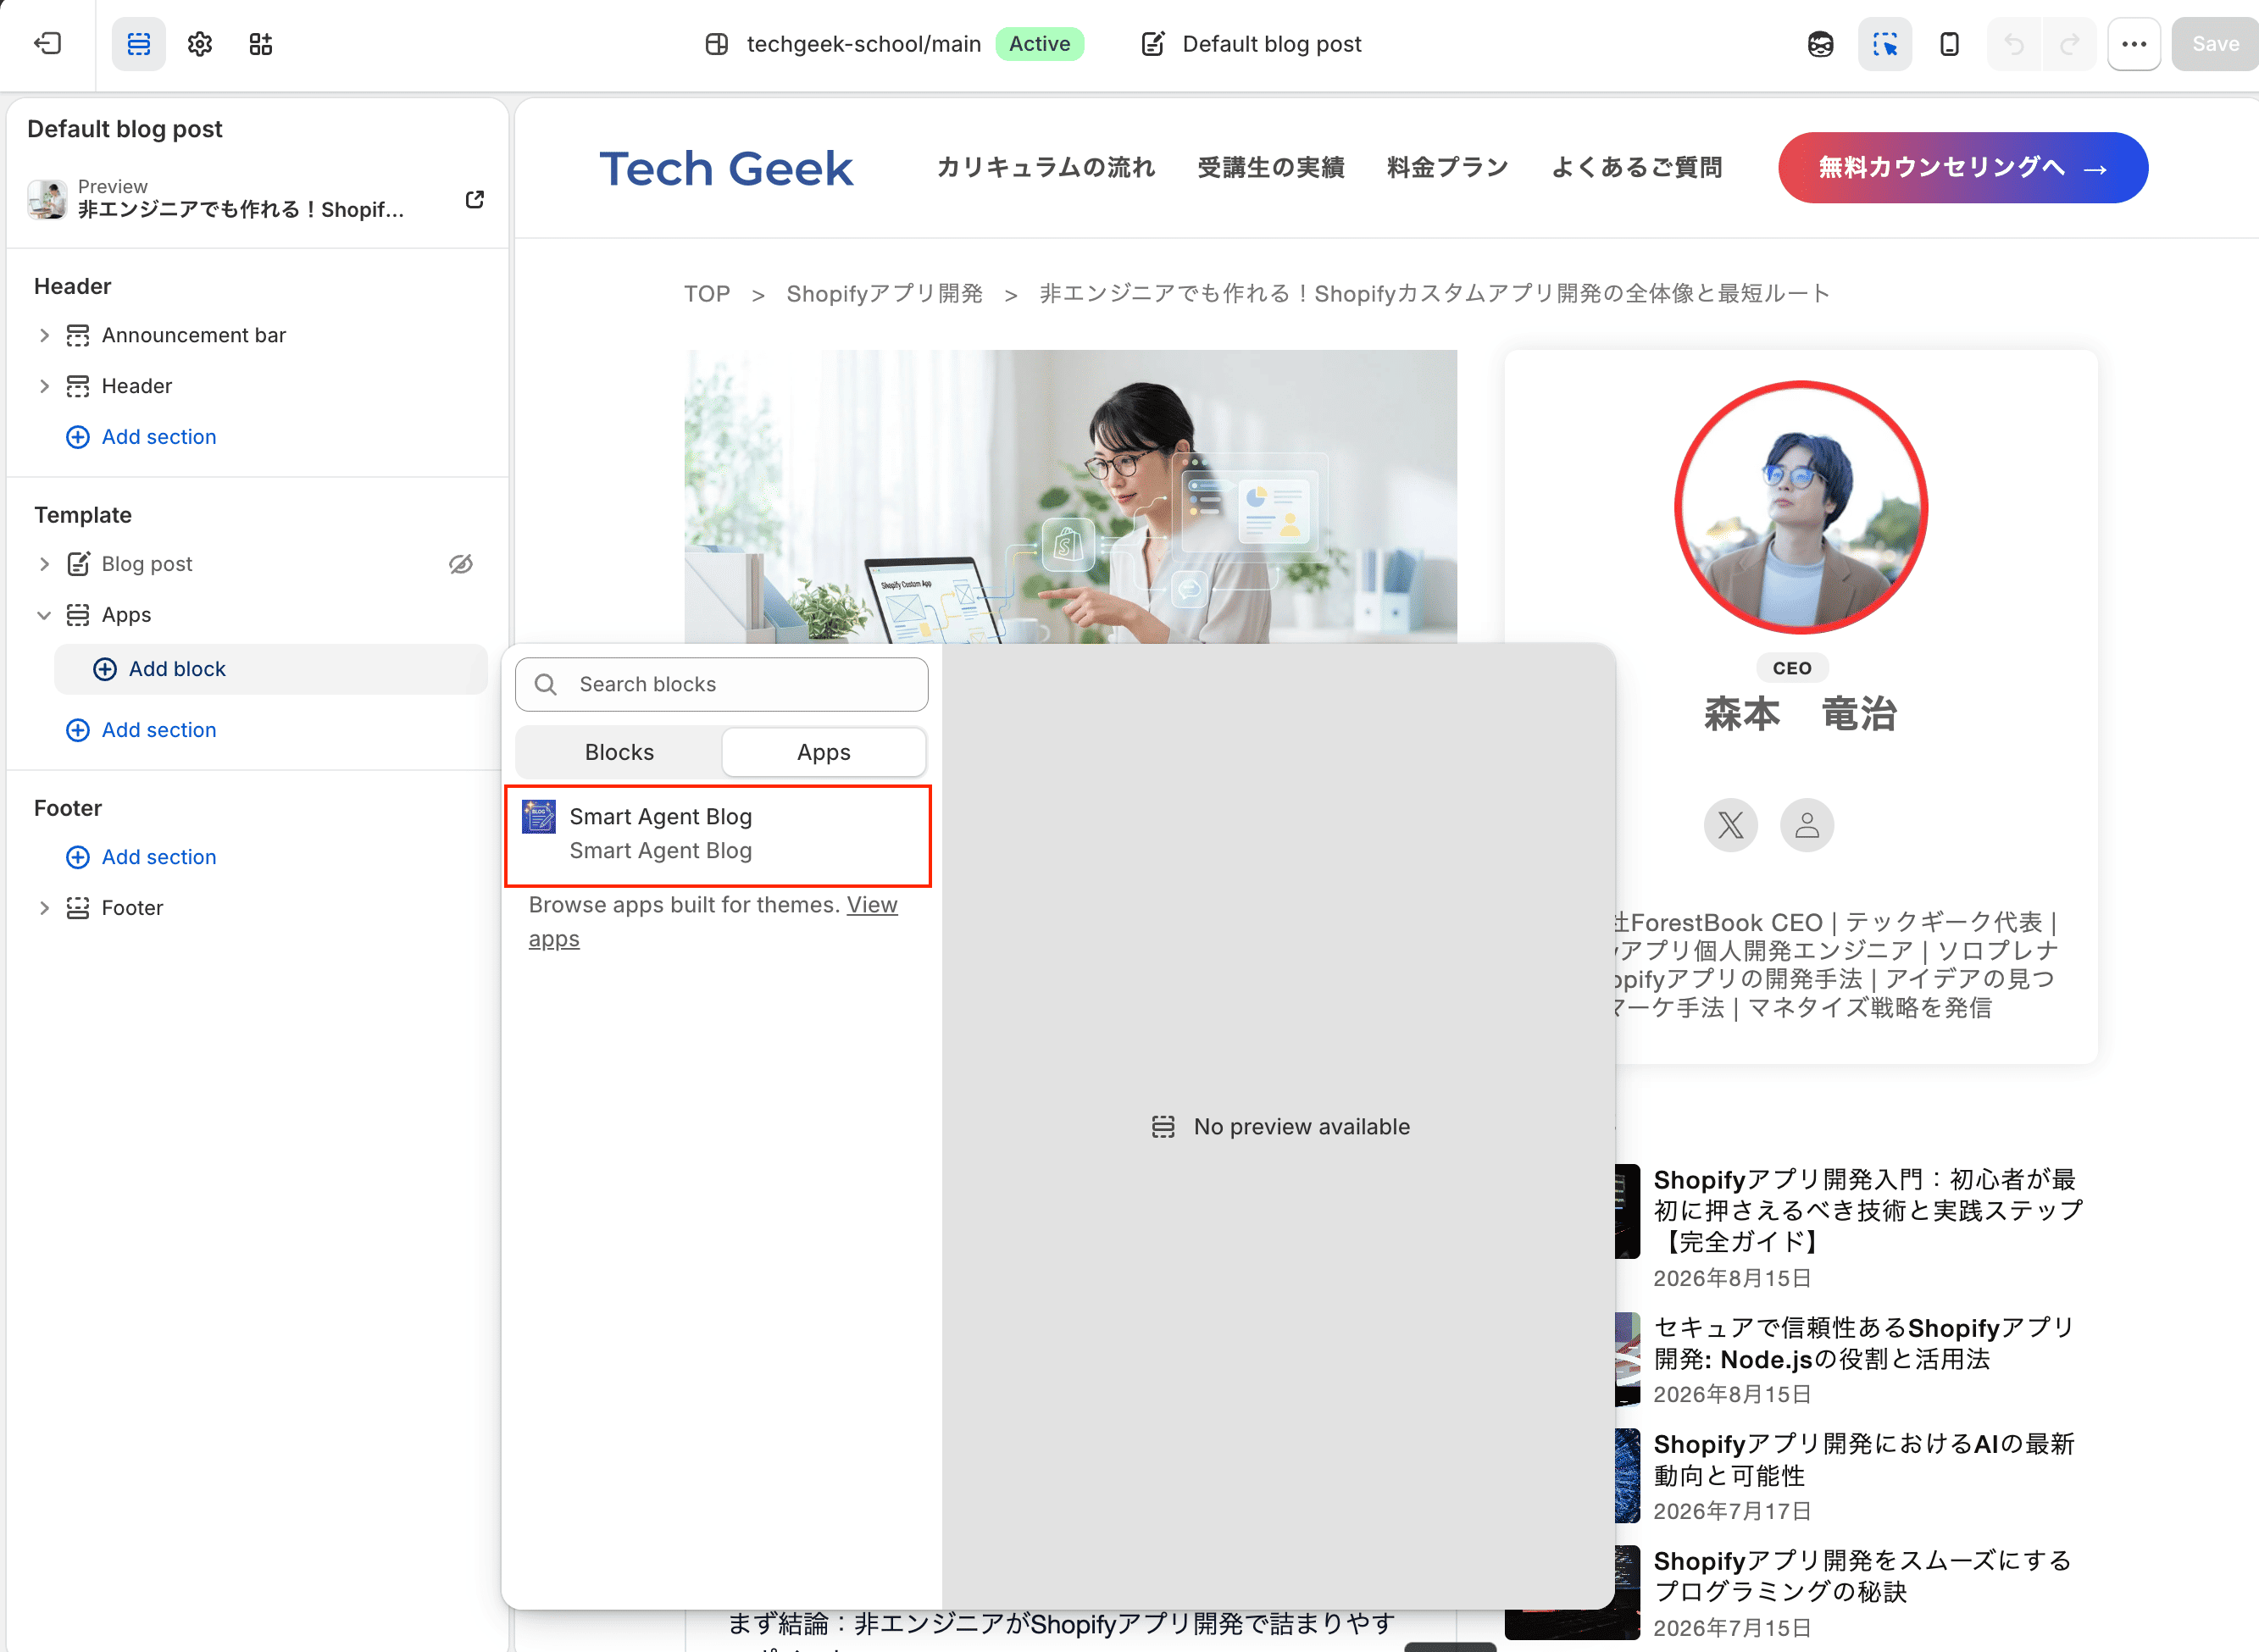The width and height of the screenshot is (2259, 1652).
Task: Click the Active theme status badge
Action: pyautogui.click(x=1039, y=44)
